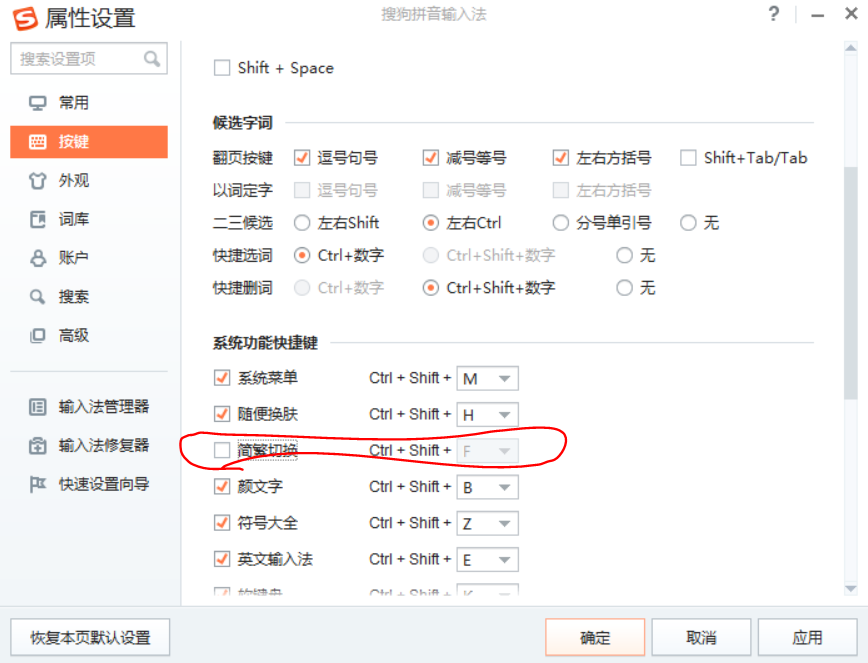
Task: Click the user icon beside 账户
Action: (38, 258)
